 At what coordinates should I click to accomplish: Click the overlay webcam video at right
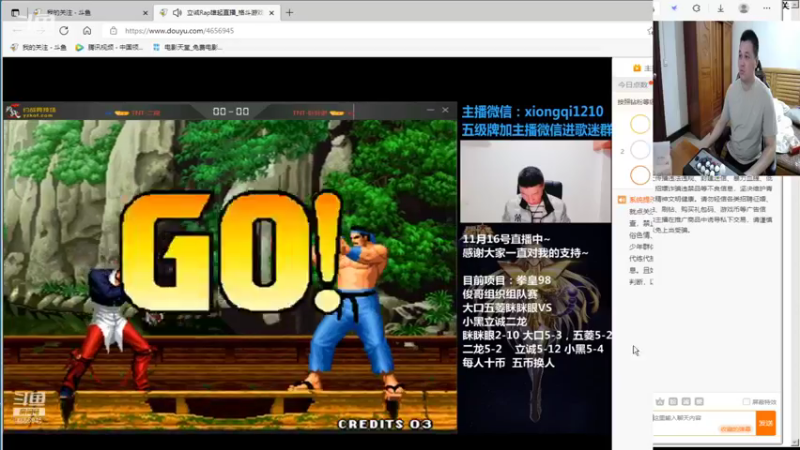tap(727, 98)
